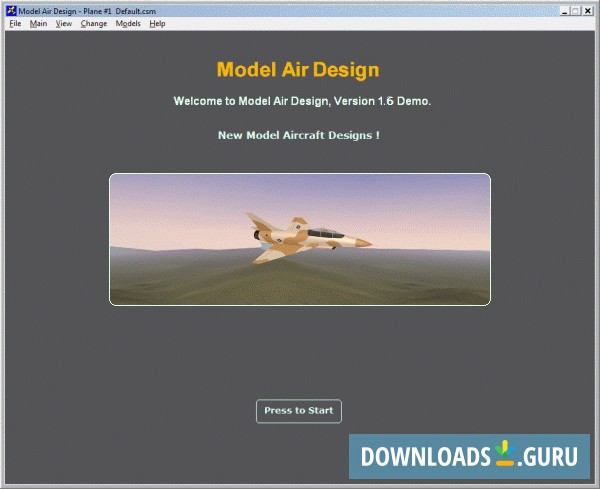The width and height of the screenshot is (600, 489).
Task: Open the File menu
Action: [x=15, y=24]
